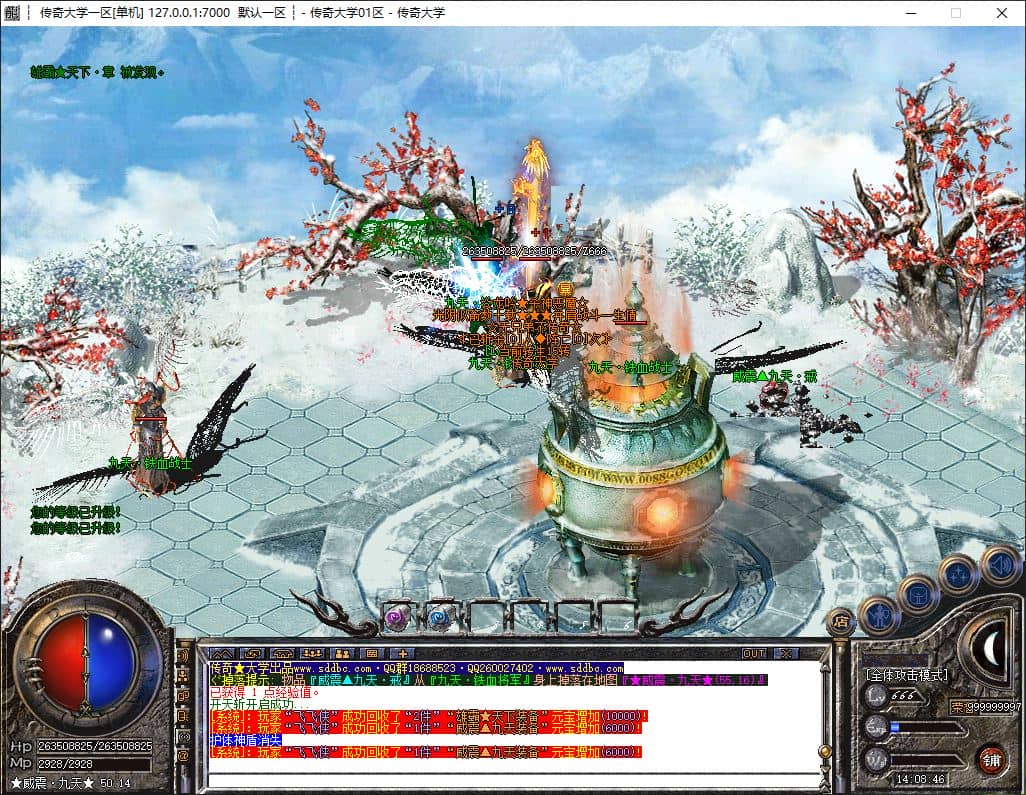Toggle the speech-bubbles chat channel icon on the left strip
The height and width of the screenshot is (795, 1026).
tap(184, 696)
